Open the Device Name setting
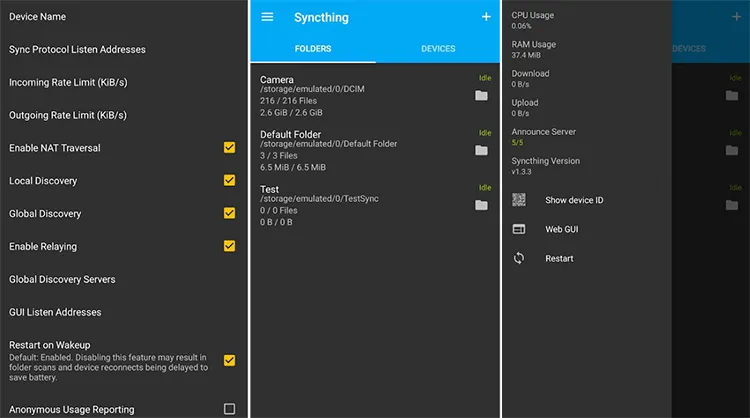 pyautogui.click(x=123, y=17)
